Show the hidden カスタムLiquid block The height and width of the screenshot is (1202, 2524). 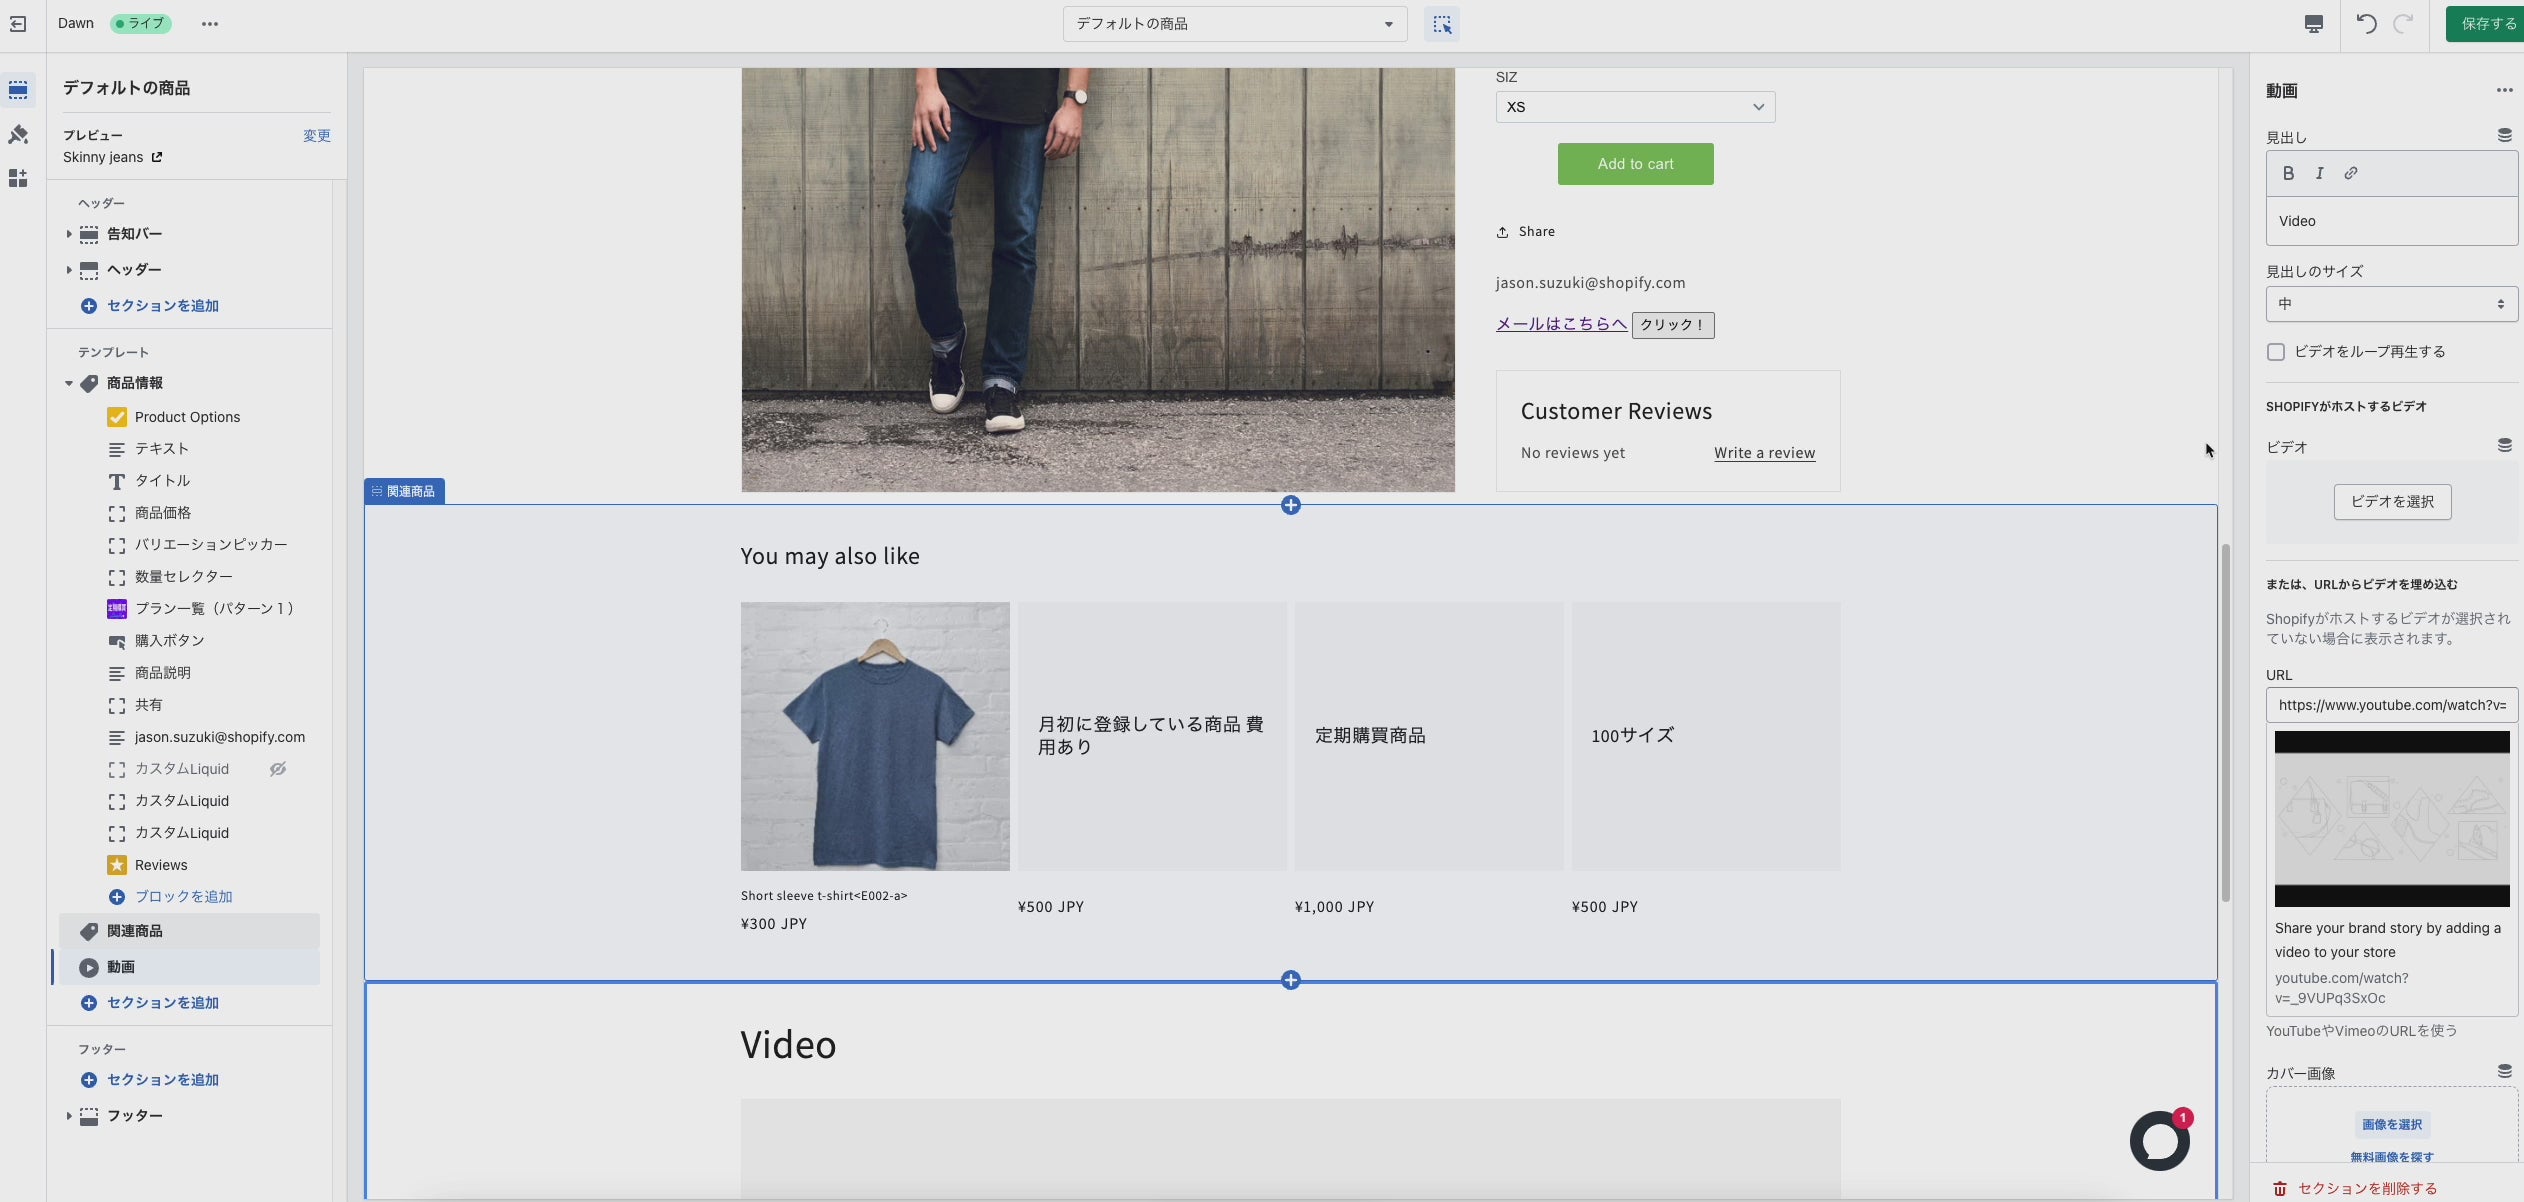coord(278,769)
